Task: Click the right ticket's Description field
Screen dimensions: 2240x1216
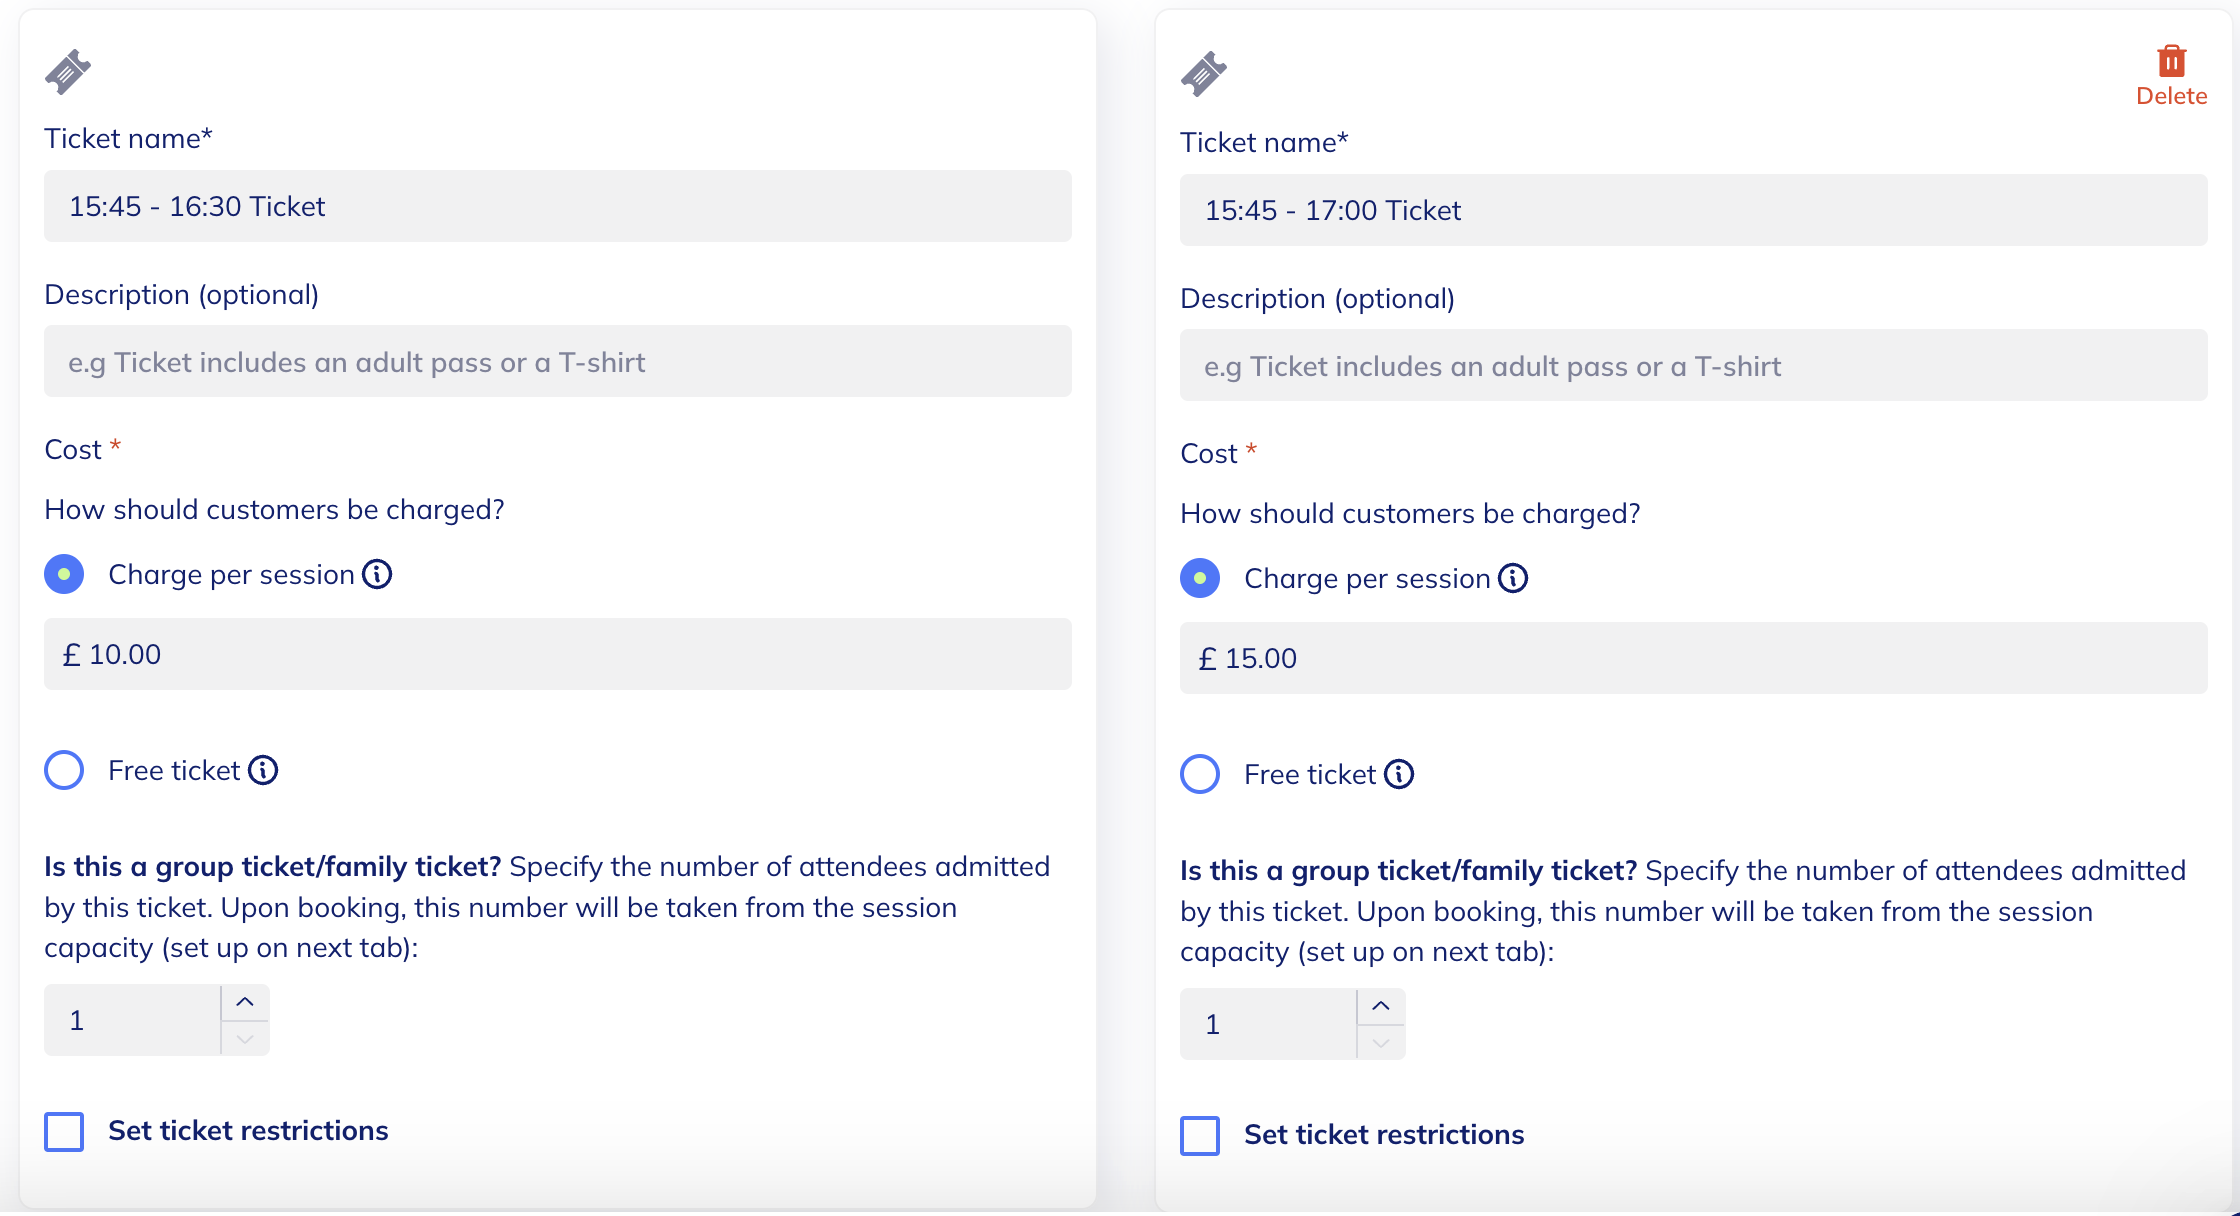Action: [x=1693, y=366]
